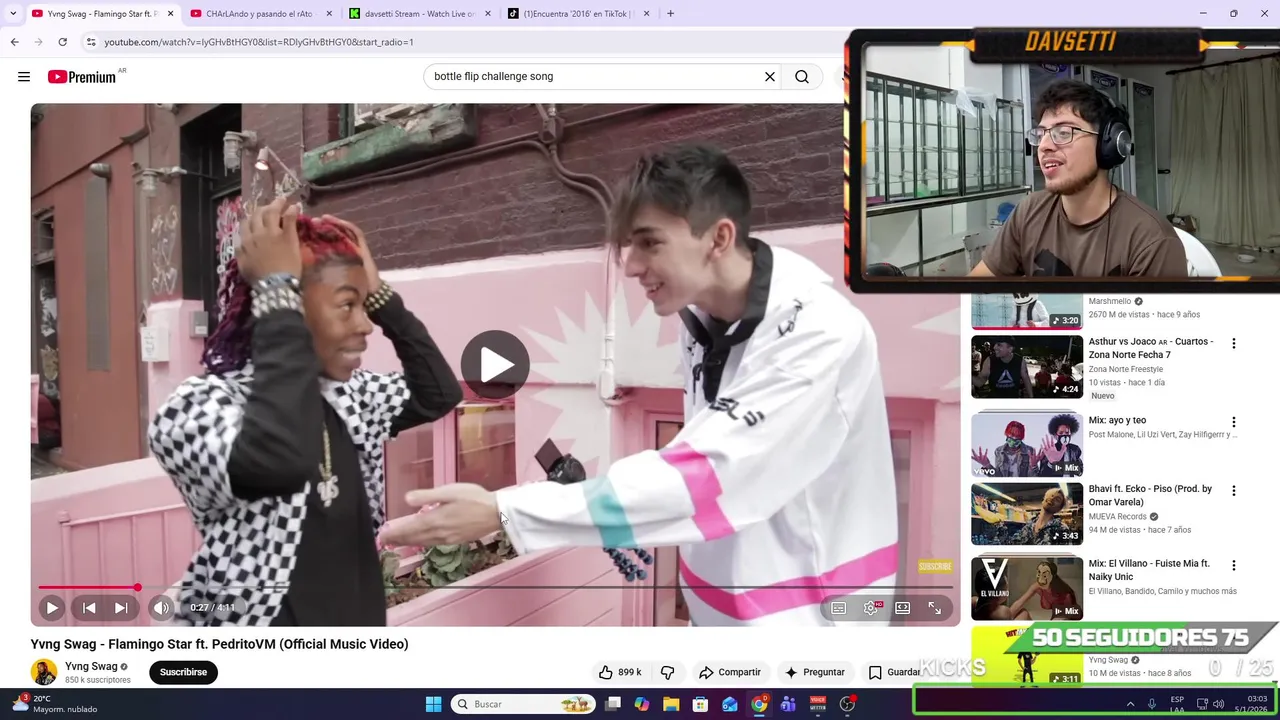Viewport: 1280px width, 720px height.
Task: Open Microsoft Store from the taskbar
Action: click(700, 704)
